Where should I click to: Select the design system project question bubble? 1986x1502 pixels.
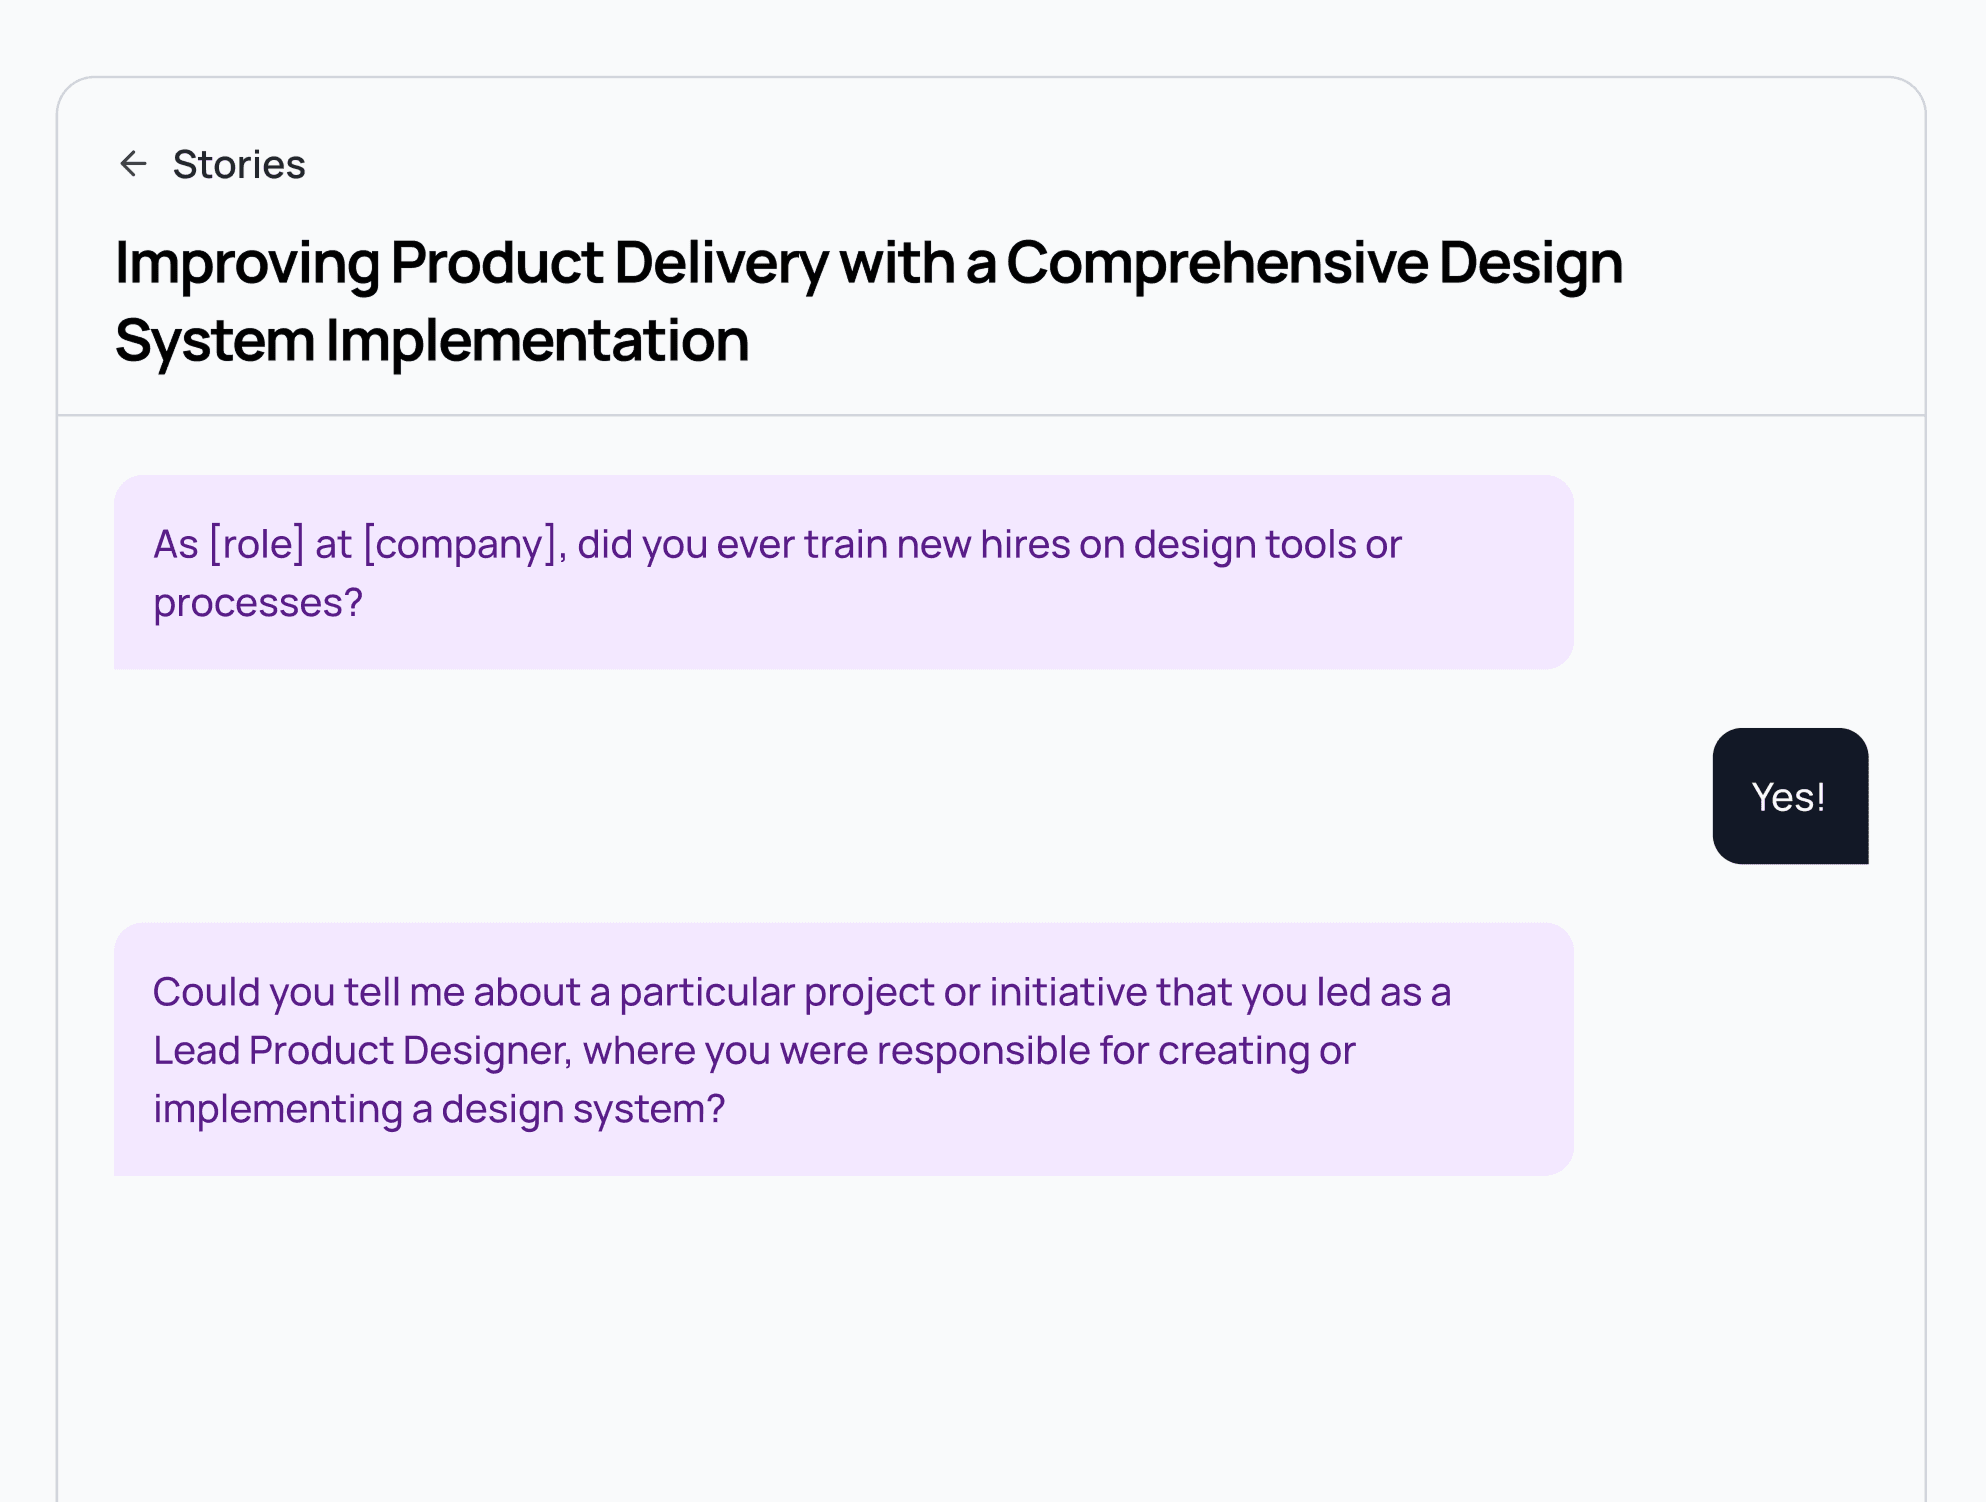843,1049
